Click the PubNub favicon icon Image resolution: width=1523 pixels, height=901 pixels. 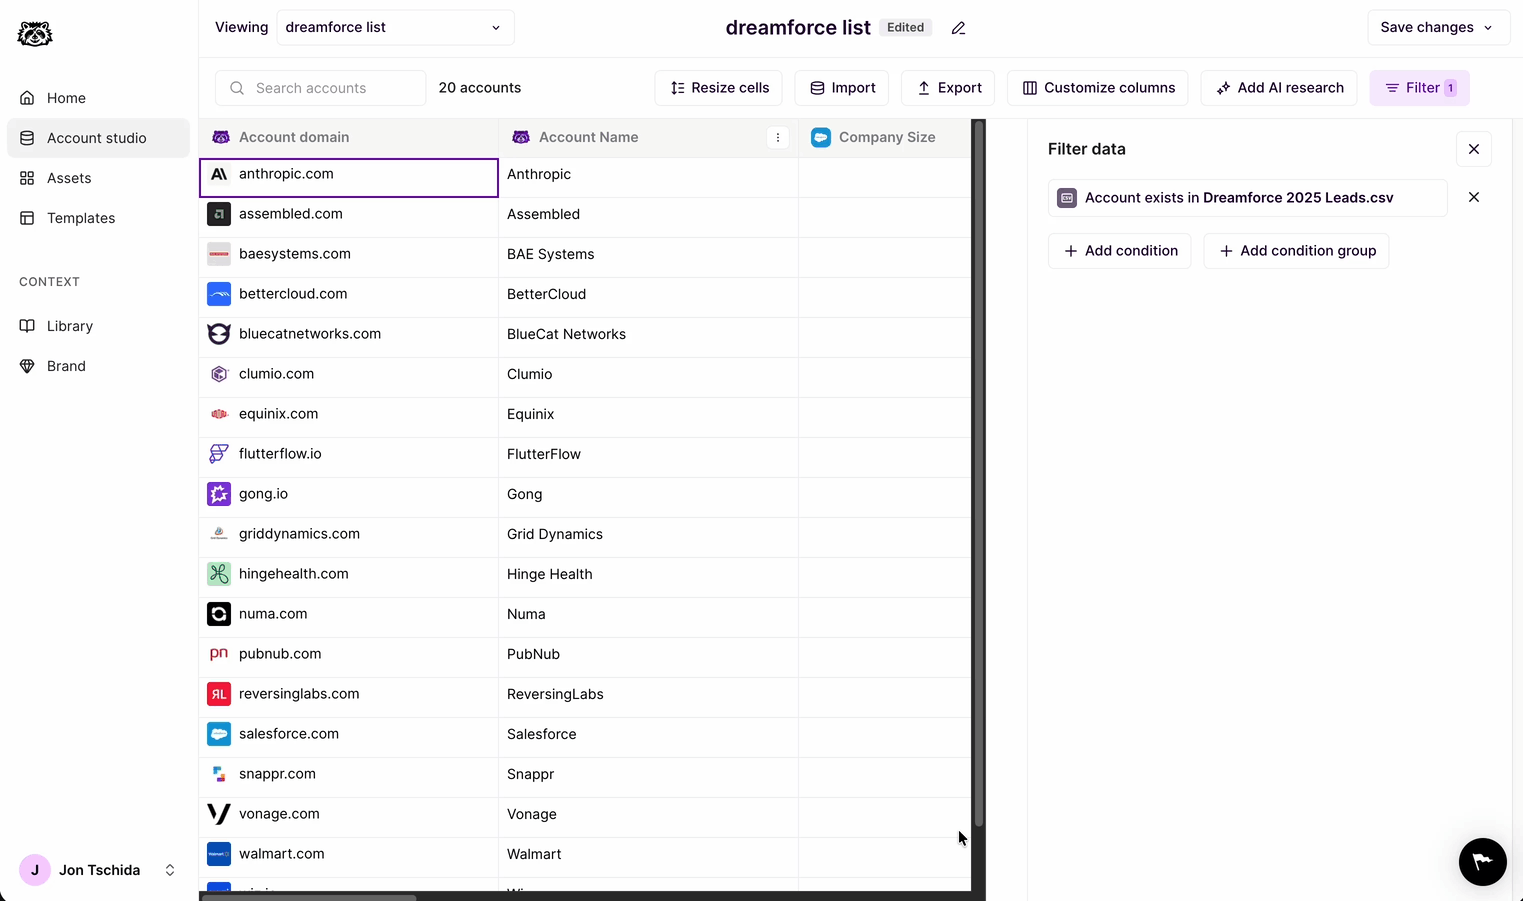point(219,654)
